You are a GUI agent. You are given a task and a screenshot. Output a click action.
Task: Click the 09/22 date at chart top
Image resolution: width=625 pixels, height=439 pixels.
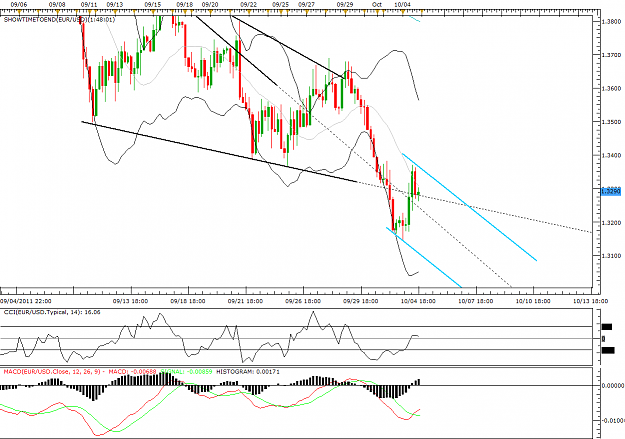point(248,4)
